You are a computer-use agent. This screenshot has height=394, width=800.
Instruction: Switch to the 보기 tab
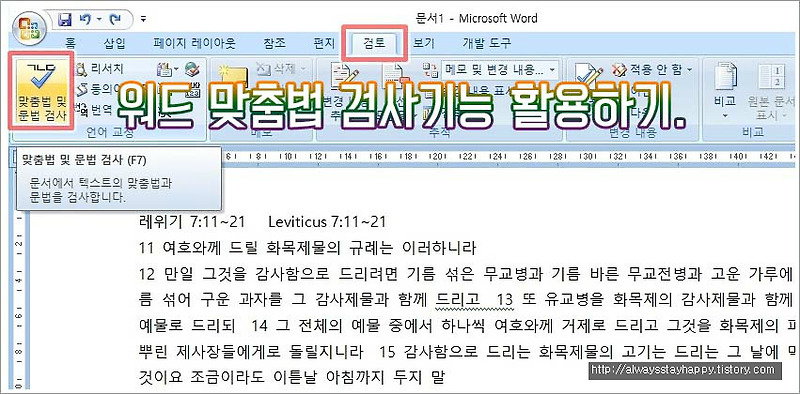point(423,43)
